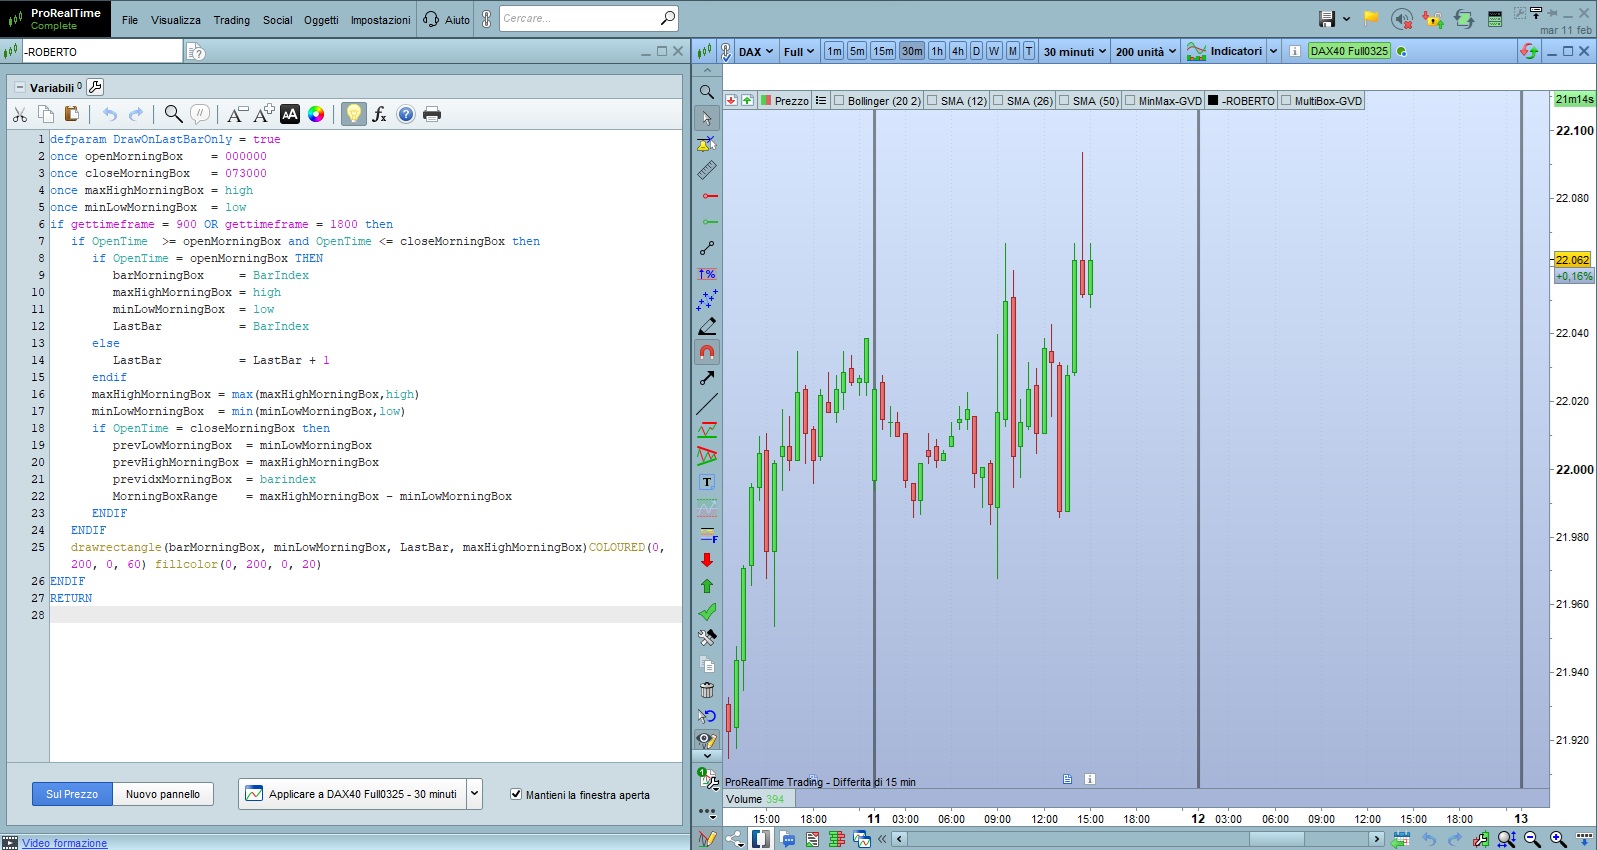This screenshot has height=850, width=1597.
Task: Undo the last edit in code editor
Action: click(110, 114)
